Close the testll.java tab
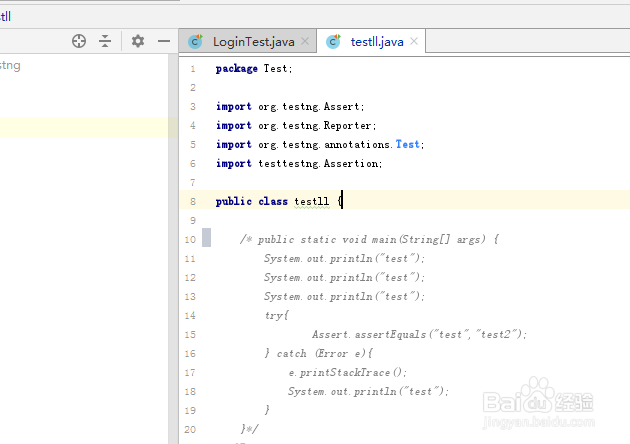This screenshot has height=444, width=630. pos(414,41)
